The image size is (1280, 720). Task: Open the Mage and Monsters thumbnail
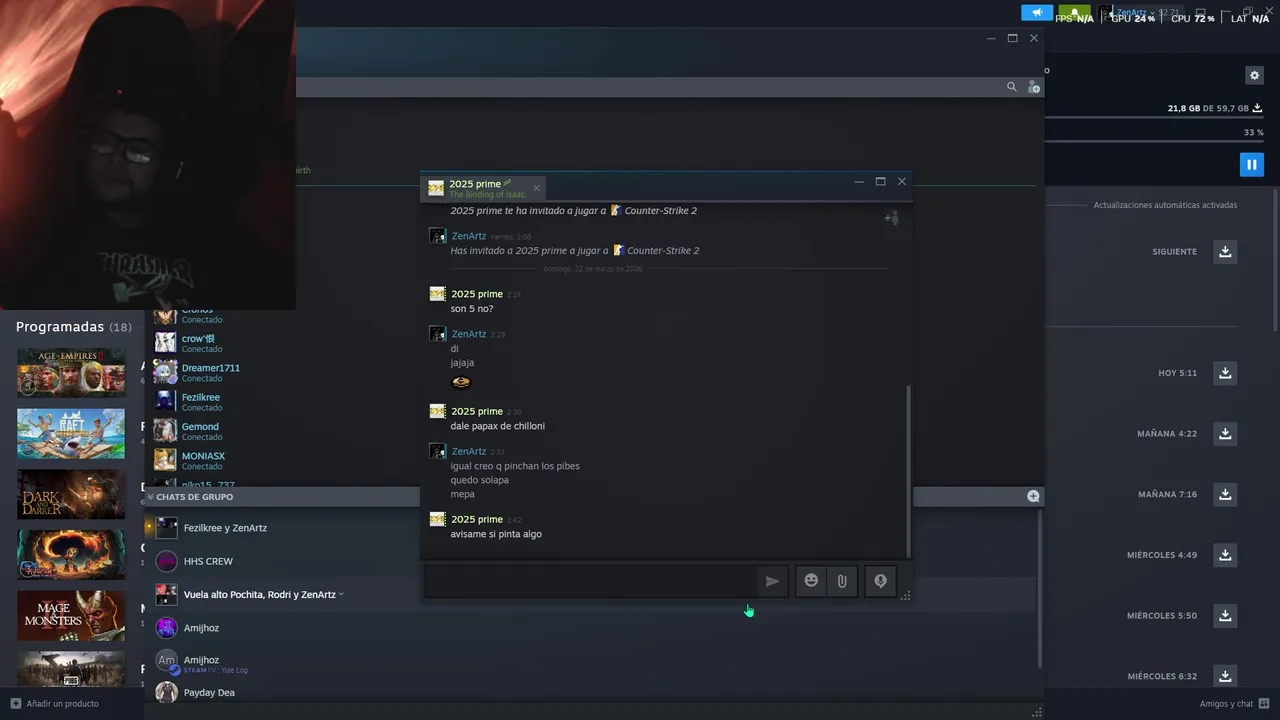(71, 616)
